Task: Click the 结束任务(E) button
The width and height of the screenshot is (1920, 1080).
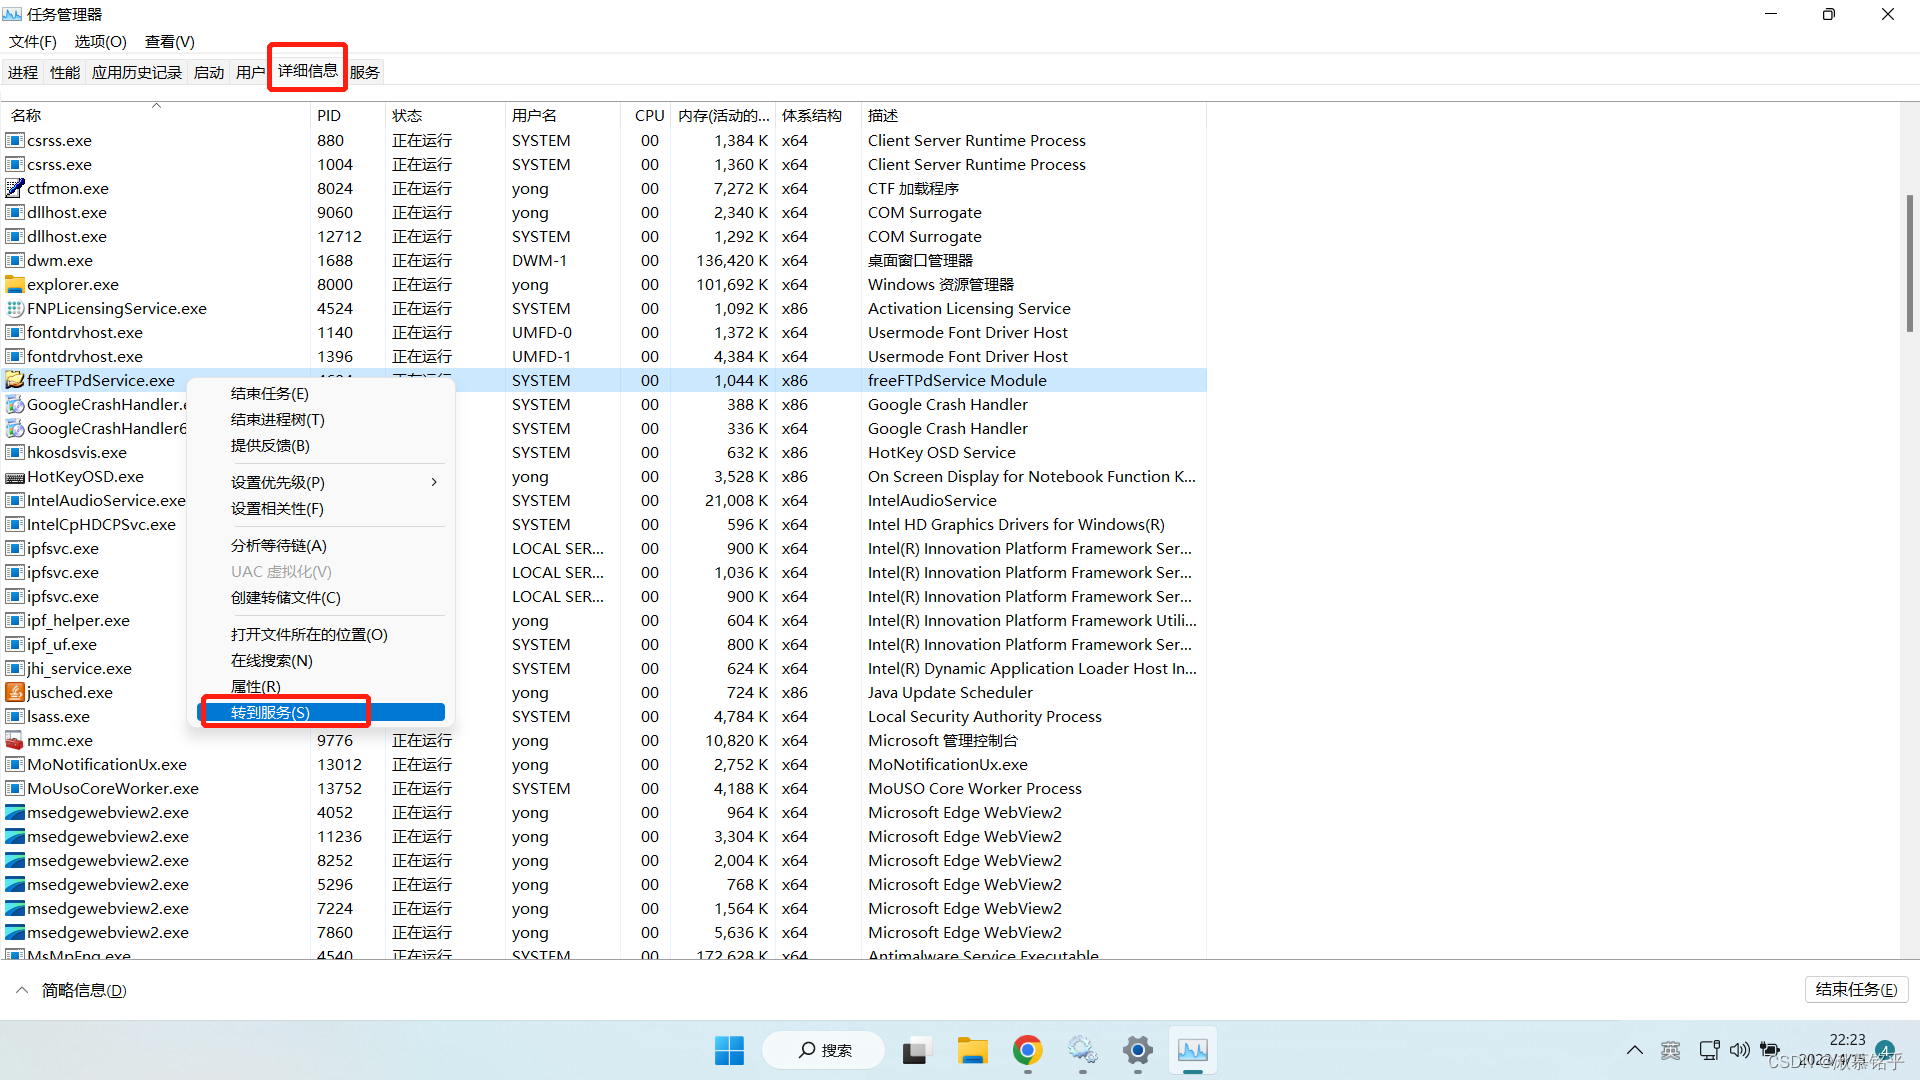Action: coord(1856,989)
